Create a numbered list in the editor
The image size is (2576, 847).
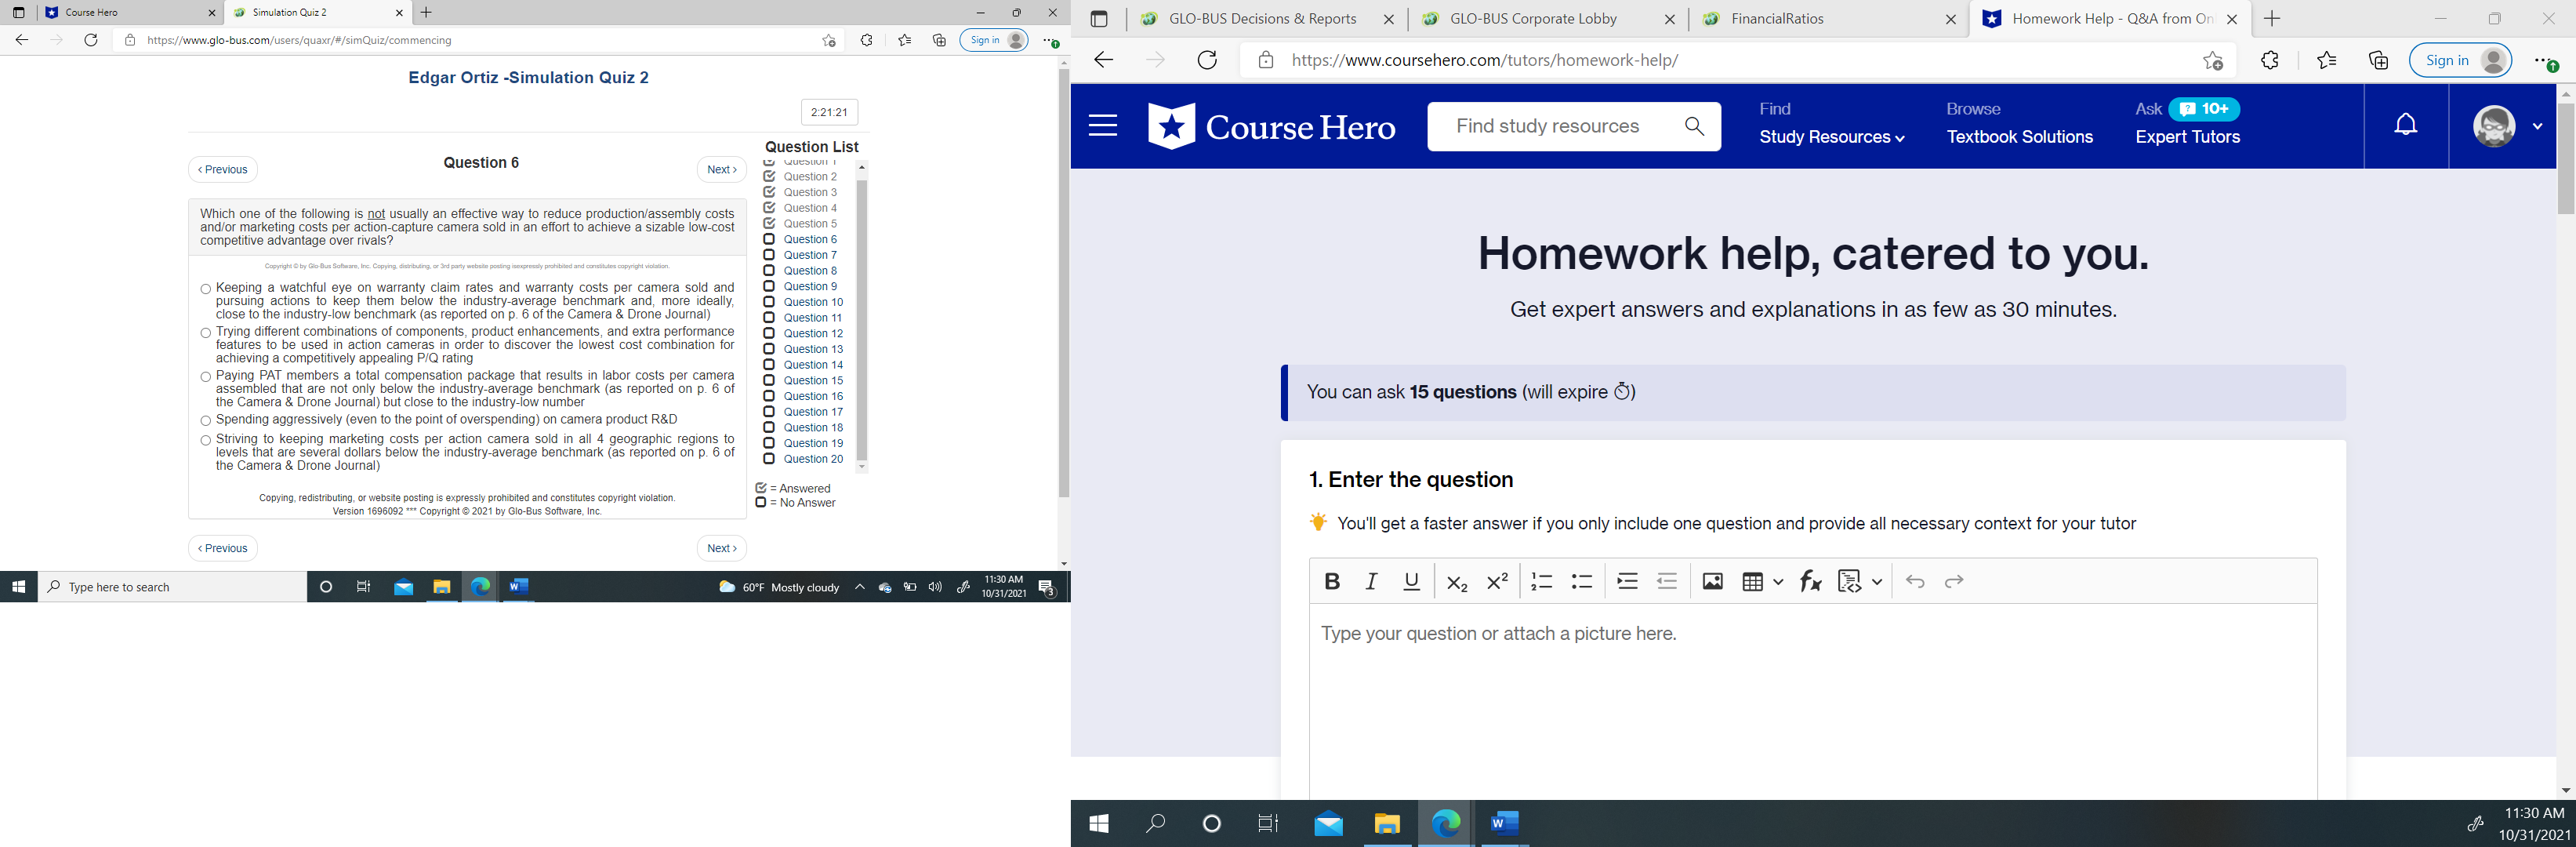1541,581
